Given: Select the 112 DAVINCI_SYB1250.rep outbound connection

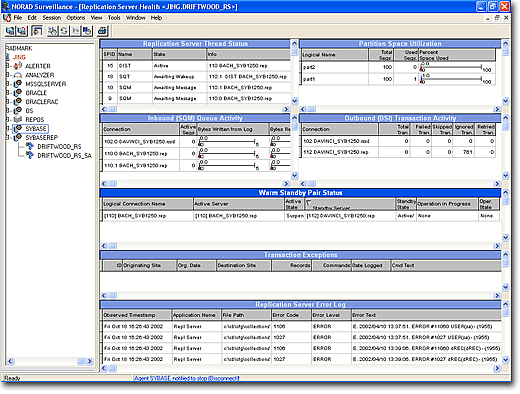Looking at the screenshot, I should click(335, 152).
